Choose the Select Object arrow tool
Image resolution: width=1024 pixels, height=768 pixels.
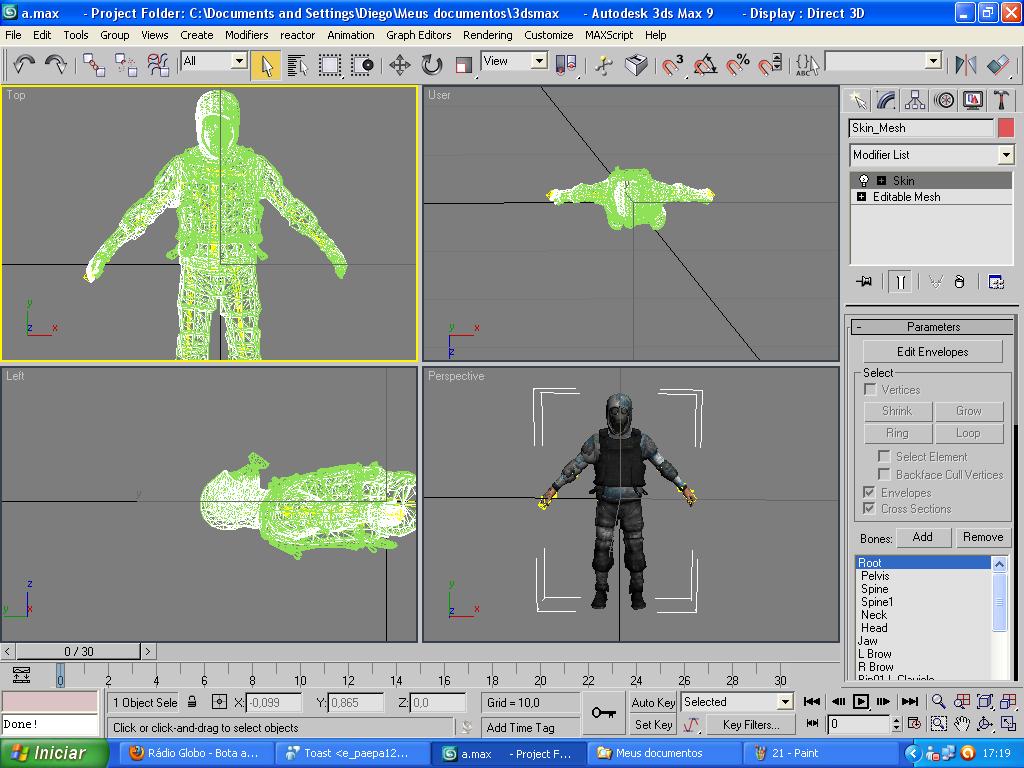click(266, 65)
